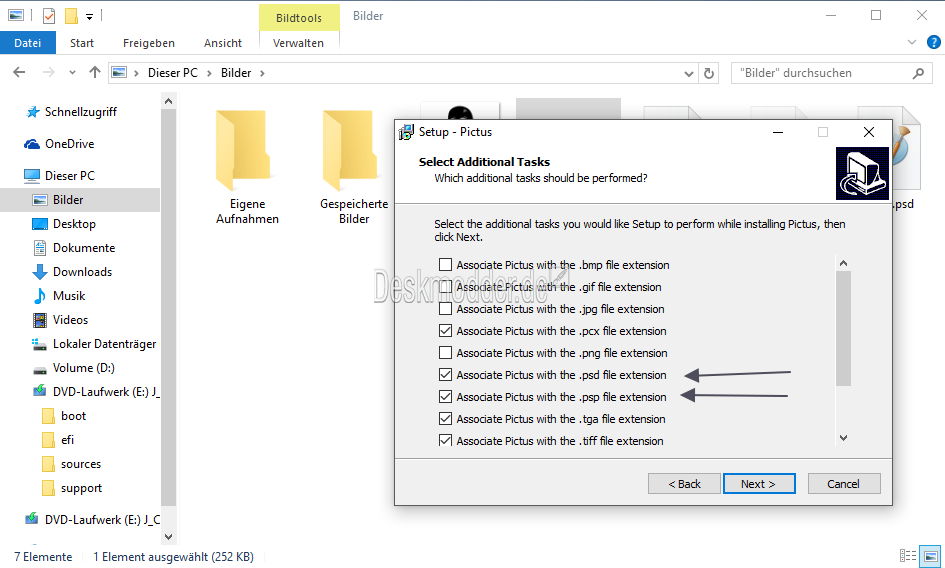This screenshot has width=945, height=568.
Task: Click the Musik note icon
Action: point(40,296)
